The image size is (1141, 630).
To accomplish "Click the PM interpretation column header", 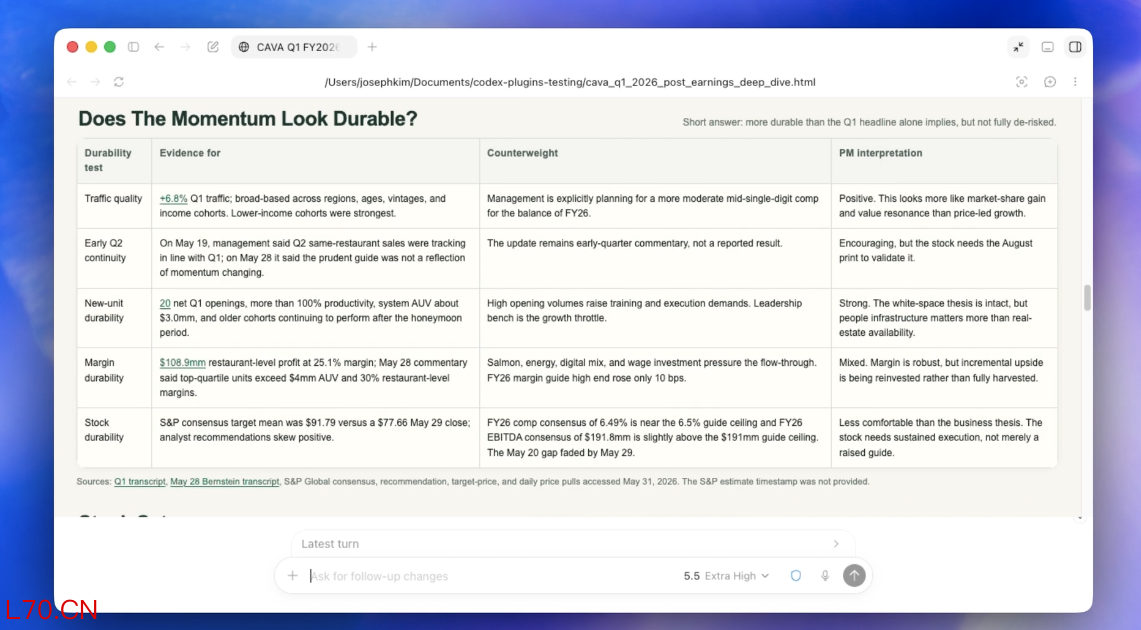I will click(880, 153).
